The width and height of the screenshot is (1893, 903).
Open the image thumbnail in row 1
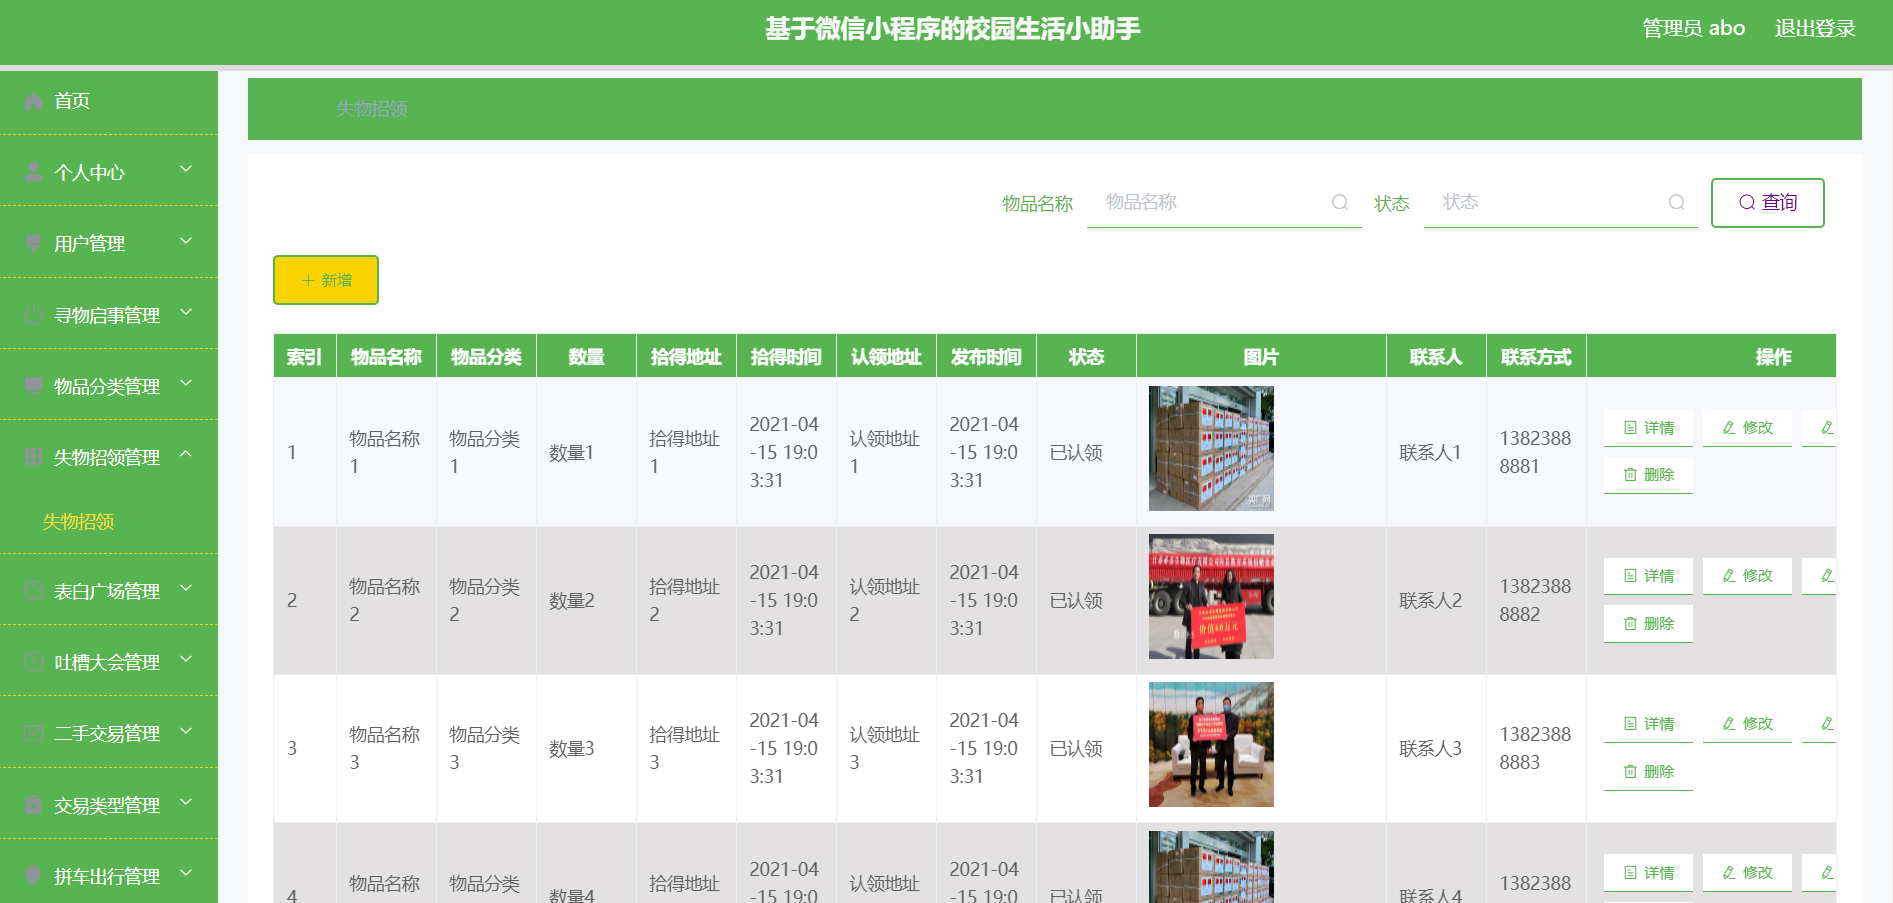[x=1211, y=449]
